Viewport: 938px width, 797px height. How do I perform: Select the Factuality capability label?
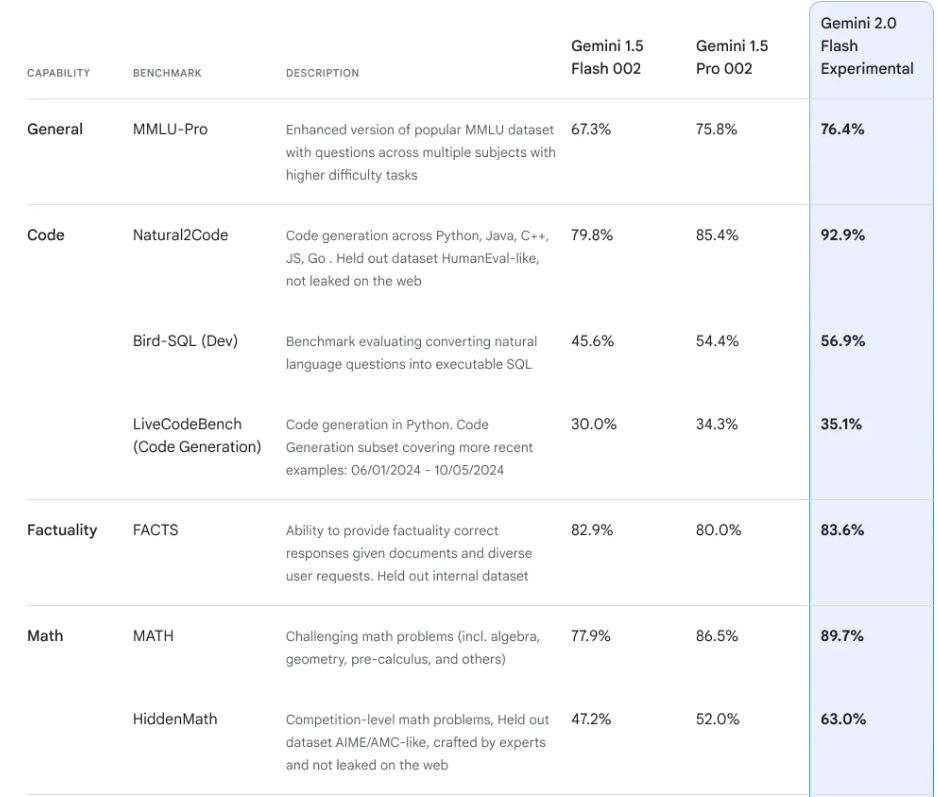click(62, 530)
